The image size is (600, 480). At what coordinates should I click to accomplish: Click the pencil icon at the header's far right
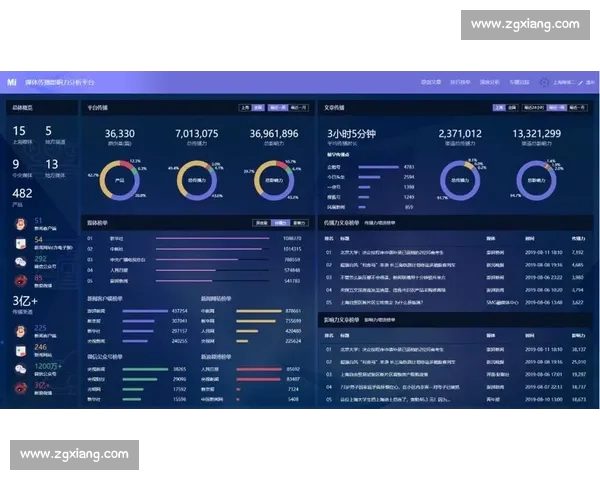click(x=581, y=82)
